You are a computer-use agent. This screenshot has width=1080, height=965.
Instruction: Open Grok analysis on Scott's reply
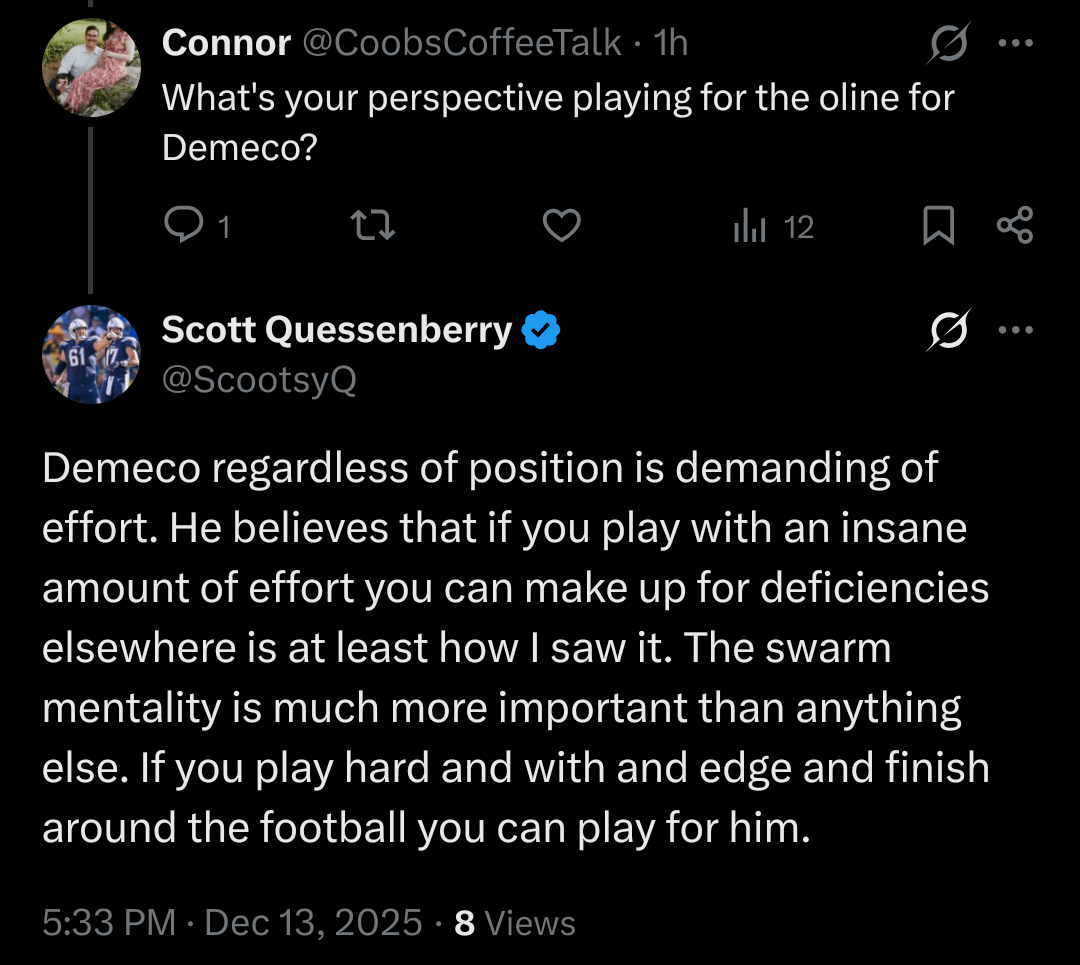coord(948,330)
